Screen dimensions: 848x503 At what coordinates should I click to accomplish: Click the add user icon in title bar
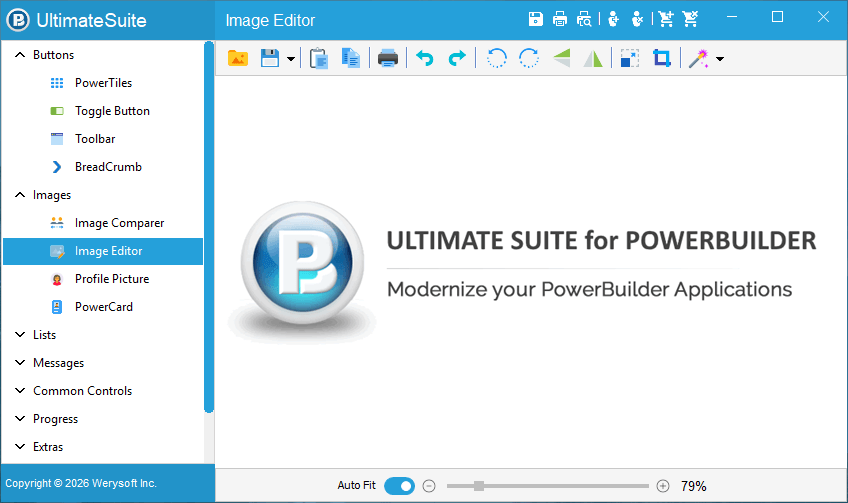tap(613, 19)
